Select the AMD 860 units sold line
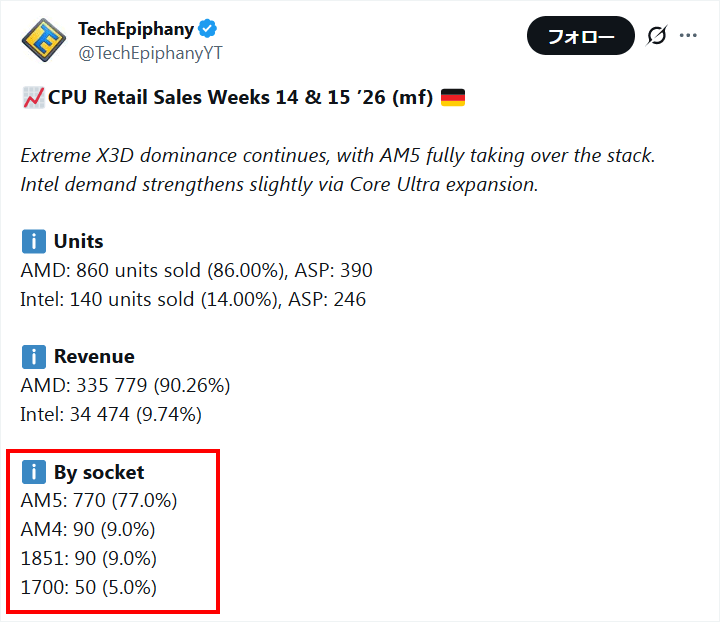The height and width of the screenshot is (622, 720). pyautogui.click(x=196, y=271)
